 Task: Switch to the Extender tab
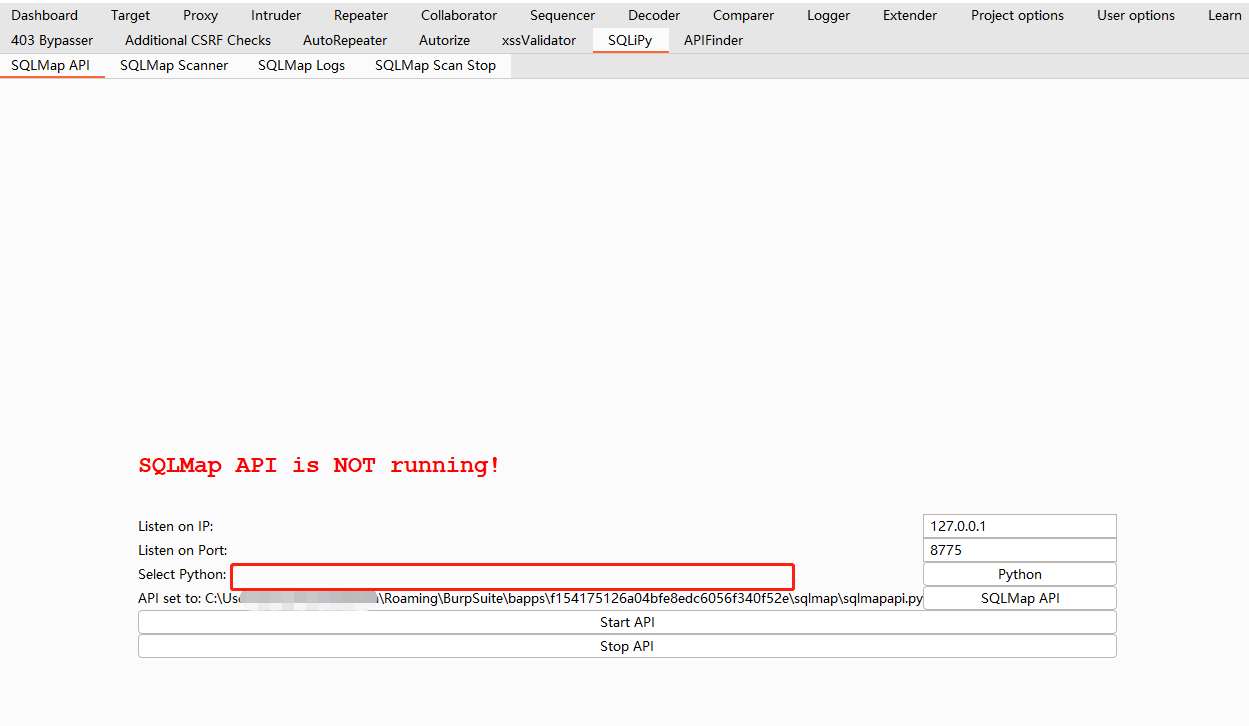[x=910, y=15]
